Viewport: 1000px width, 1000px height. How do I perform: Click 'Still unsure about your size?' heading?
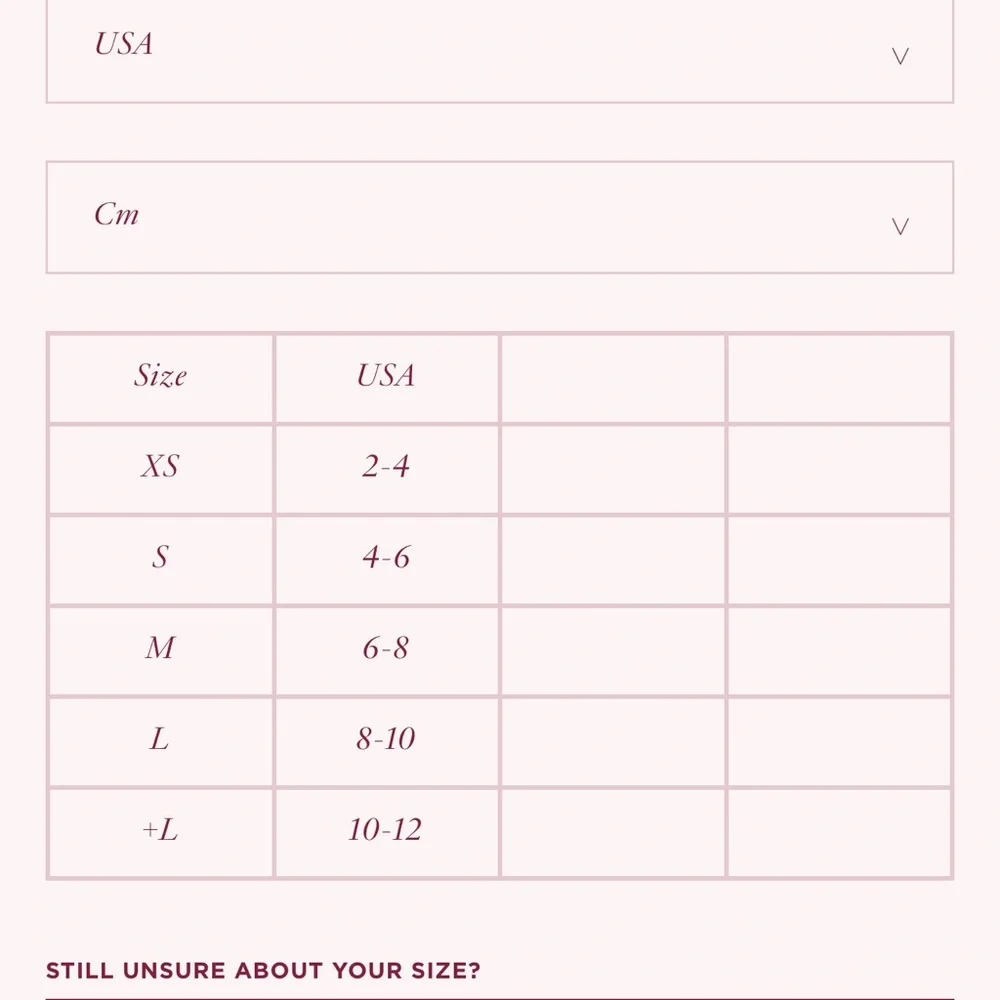point(263,971)
